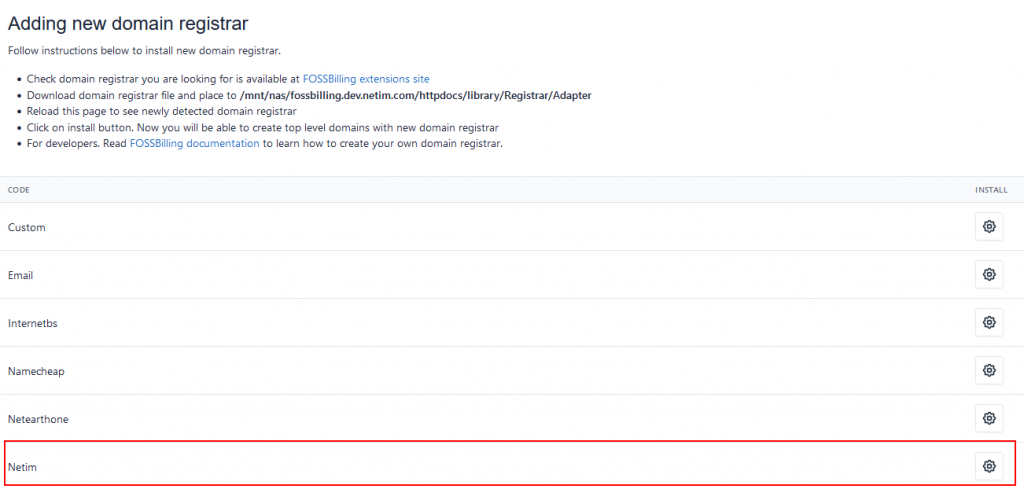This screenshot has width=1024, height=489.
Task: Select the Netearthone row text
Action: 38,419
